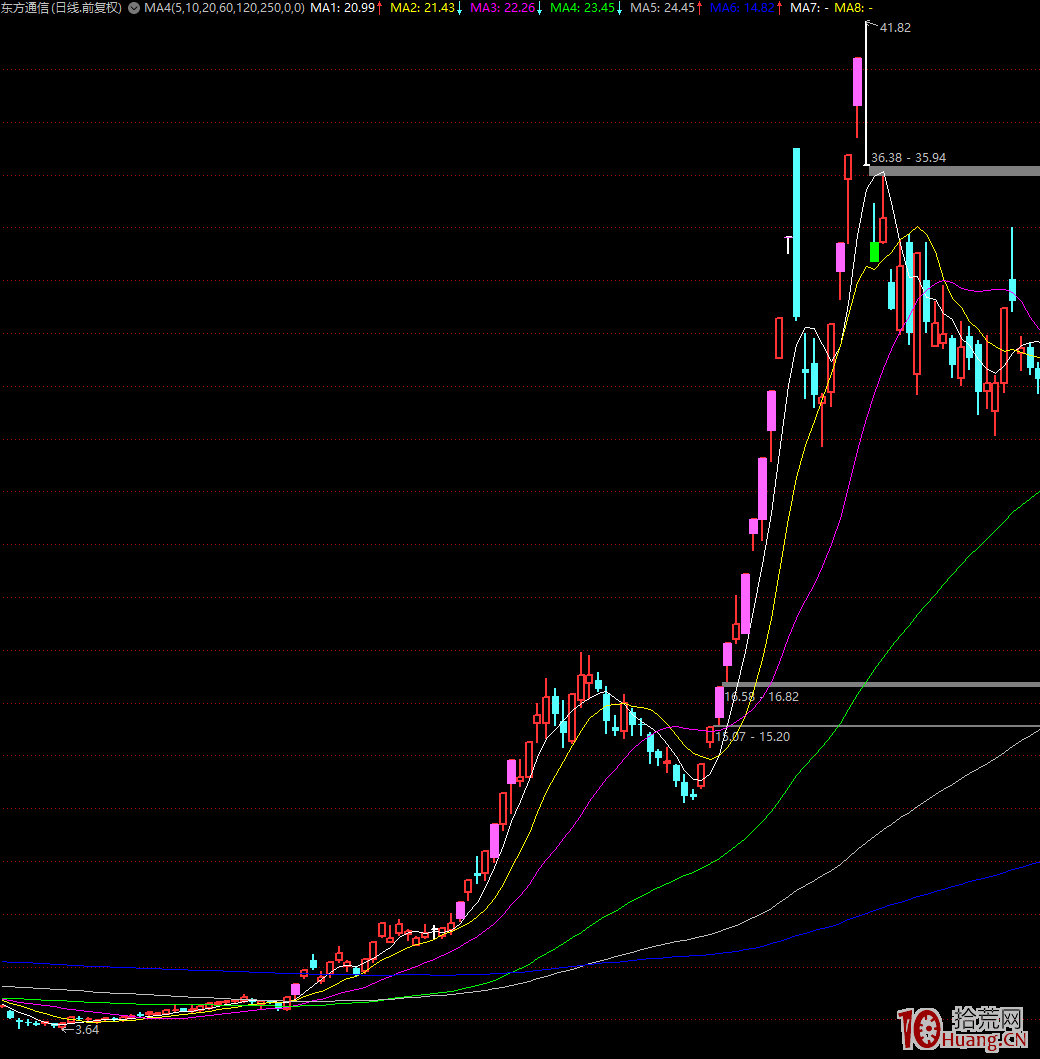Click the 41.82 peak price label

[x=895, y=28]
